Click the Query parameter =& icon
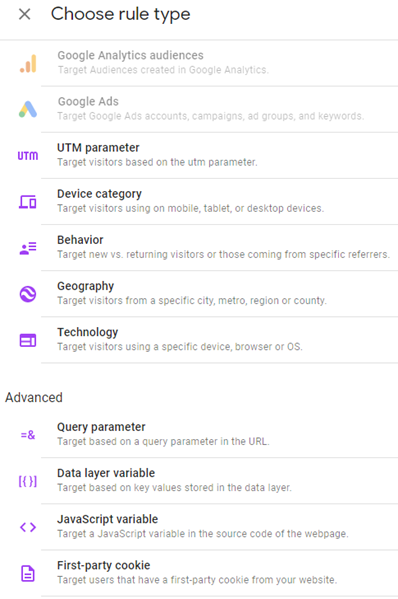The width and height of the screenshot is (398, 599). [x=28, y=435]
